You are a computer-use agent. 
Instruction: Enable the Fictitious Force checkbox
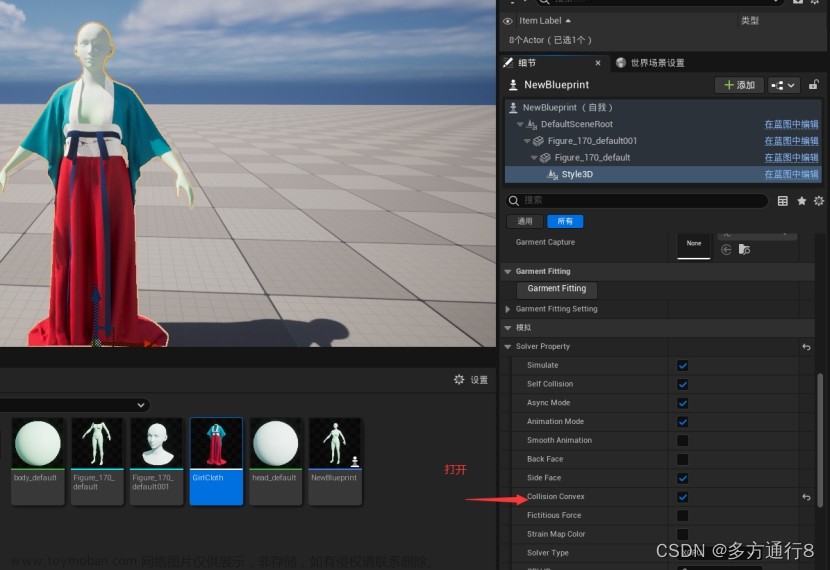[x=683, y=516]
